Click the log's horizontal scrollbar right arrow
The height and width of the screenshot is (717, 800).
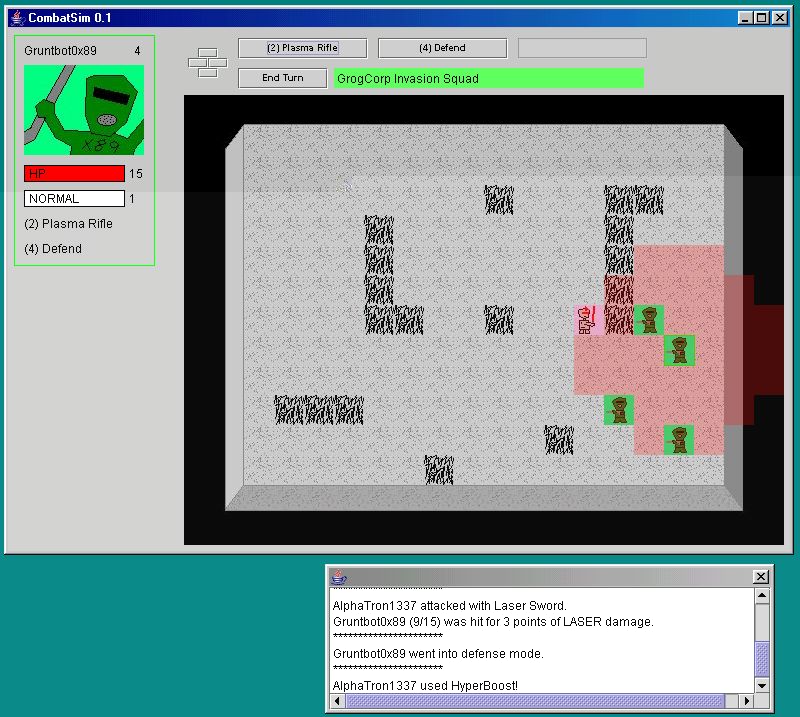click(x=745, y=702)
